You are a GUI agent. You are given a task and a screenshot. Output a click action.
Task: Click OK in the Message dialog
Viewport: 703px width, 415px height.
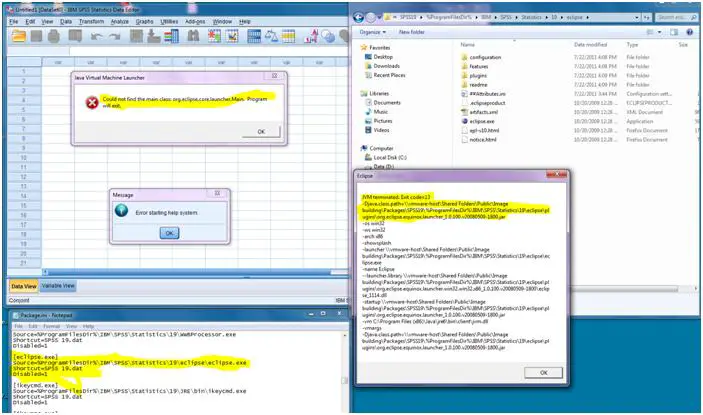169,233
